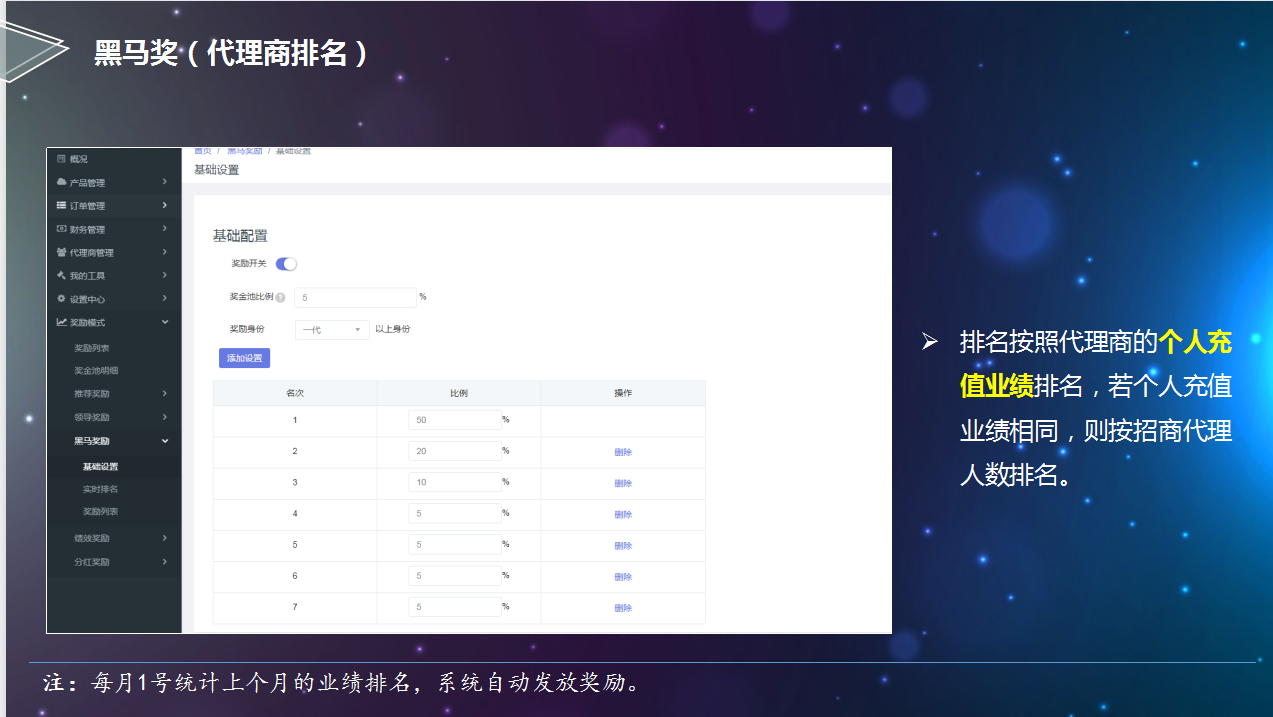Collapse the 奖励模式 menu chevron

pyautogui.click(x=165, y=322)
